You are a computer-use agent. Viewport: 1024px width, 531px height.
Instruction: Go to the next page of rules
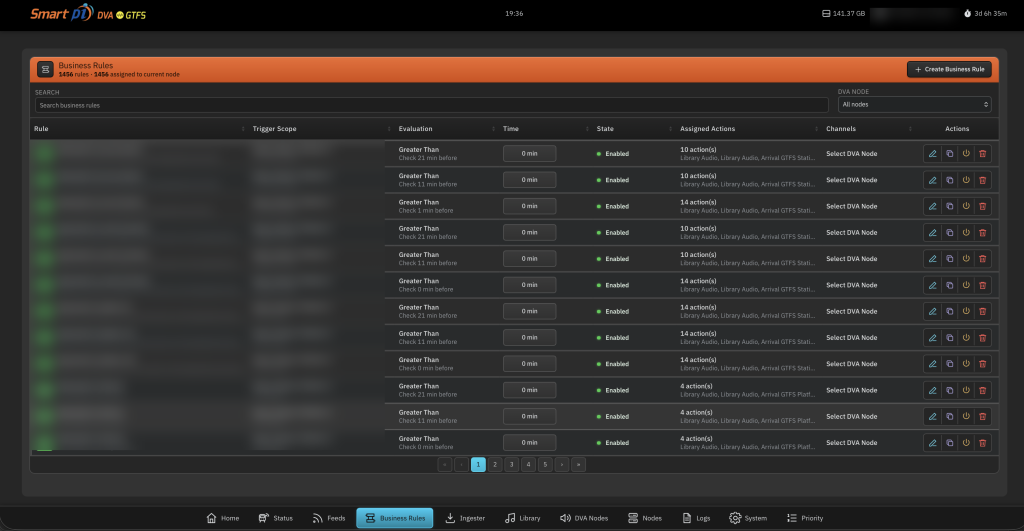click(x=562, y=464)
